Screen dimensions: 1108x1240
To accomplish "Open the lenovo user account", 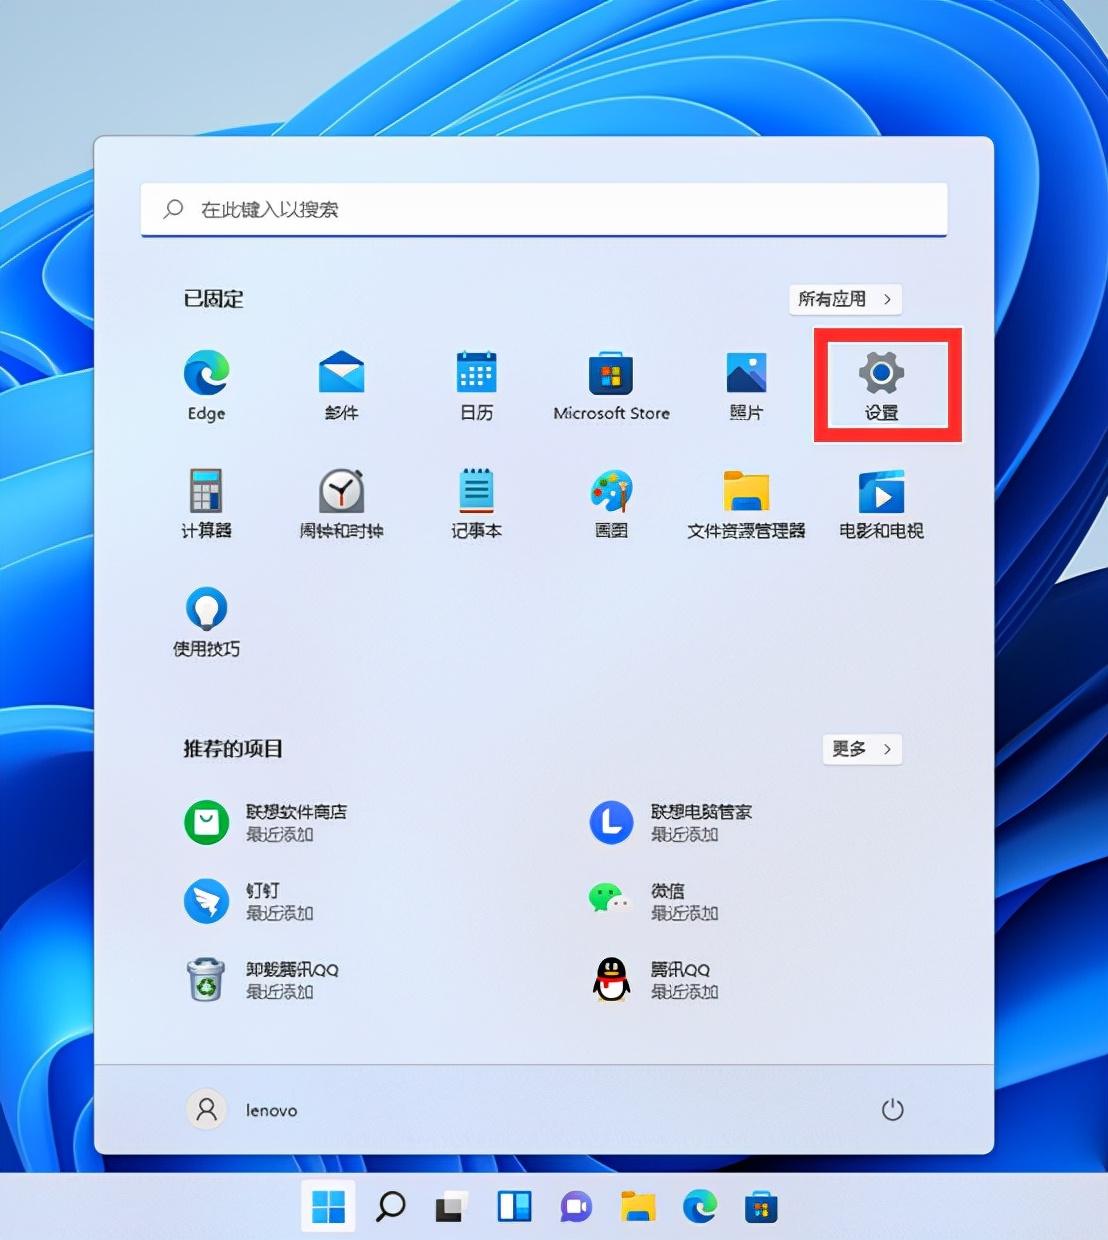I will (242, 1110).
